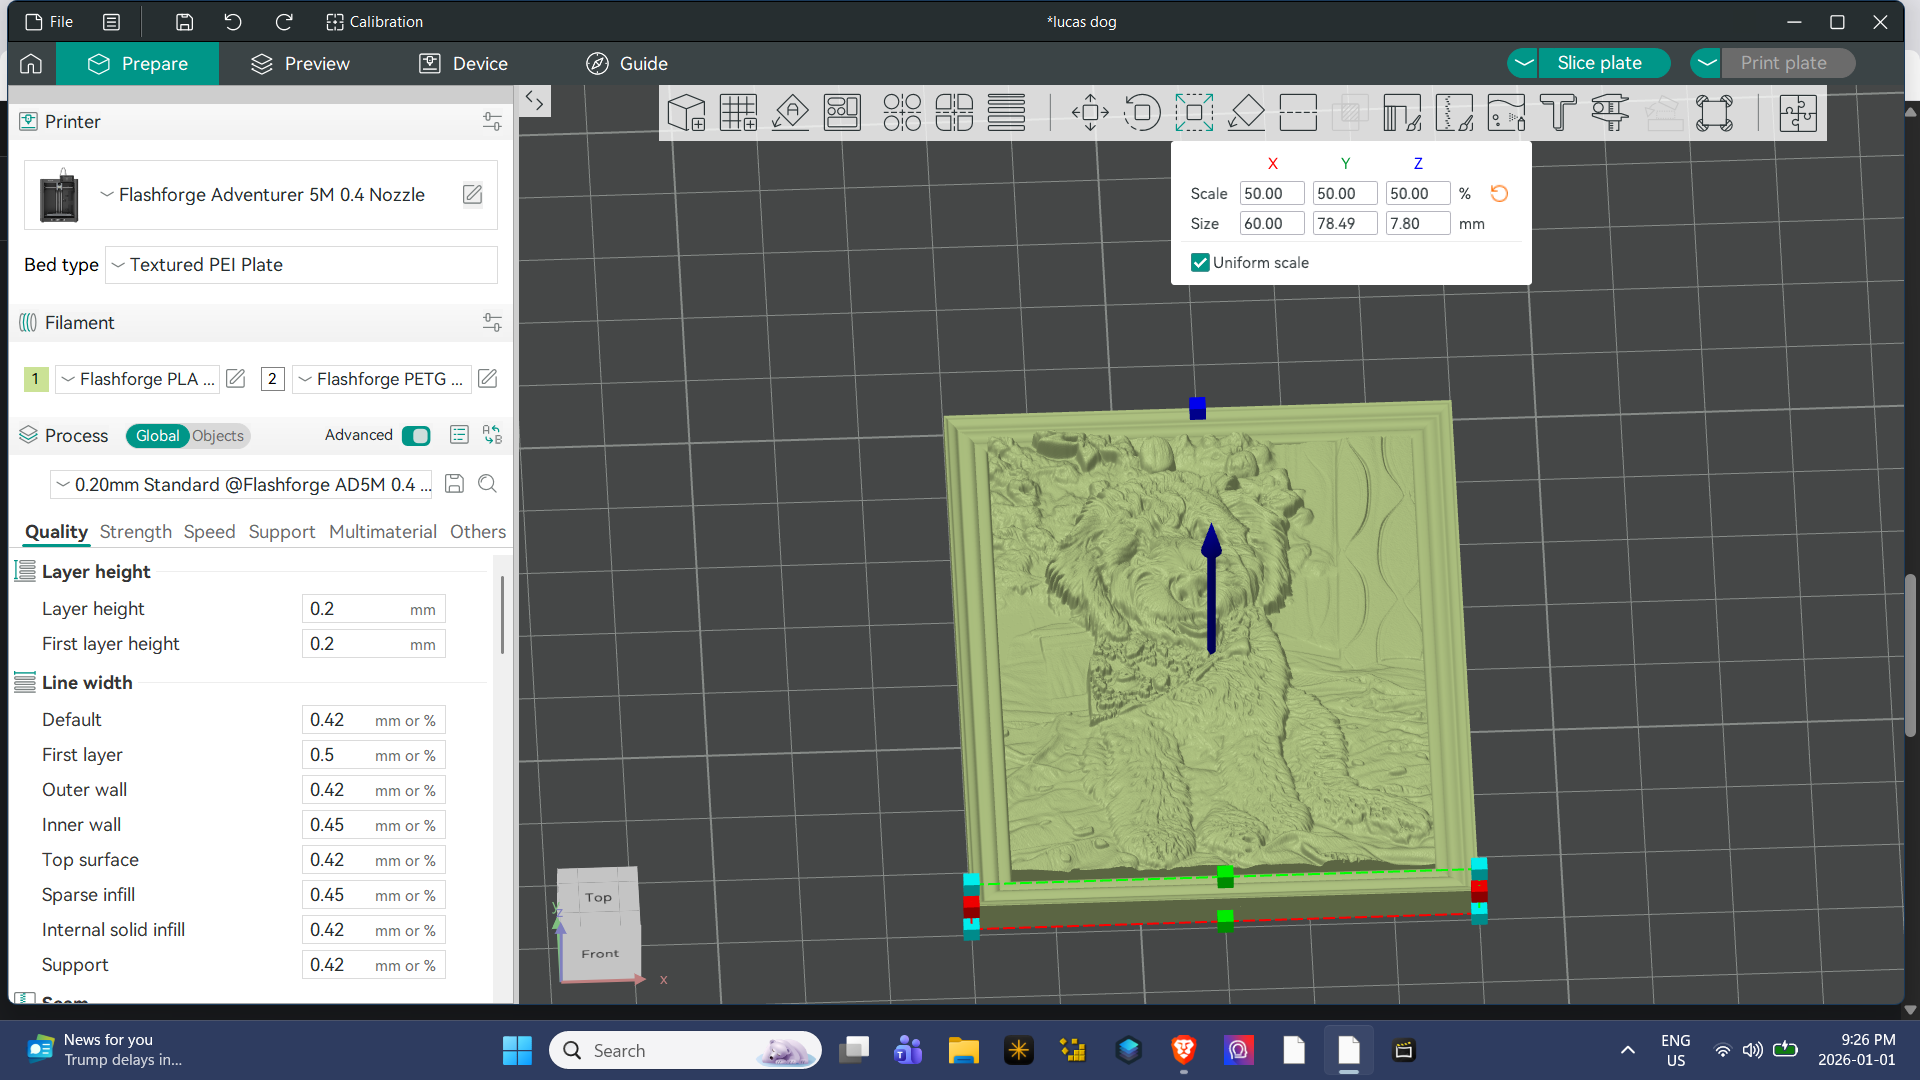Select the Lay on face tool

click(1246, 113)
